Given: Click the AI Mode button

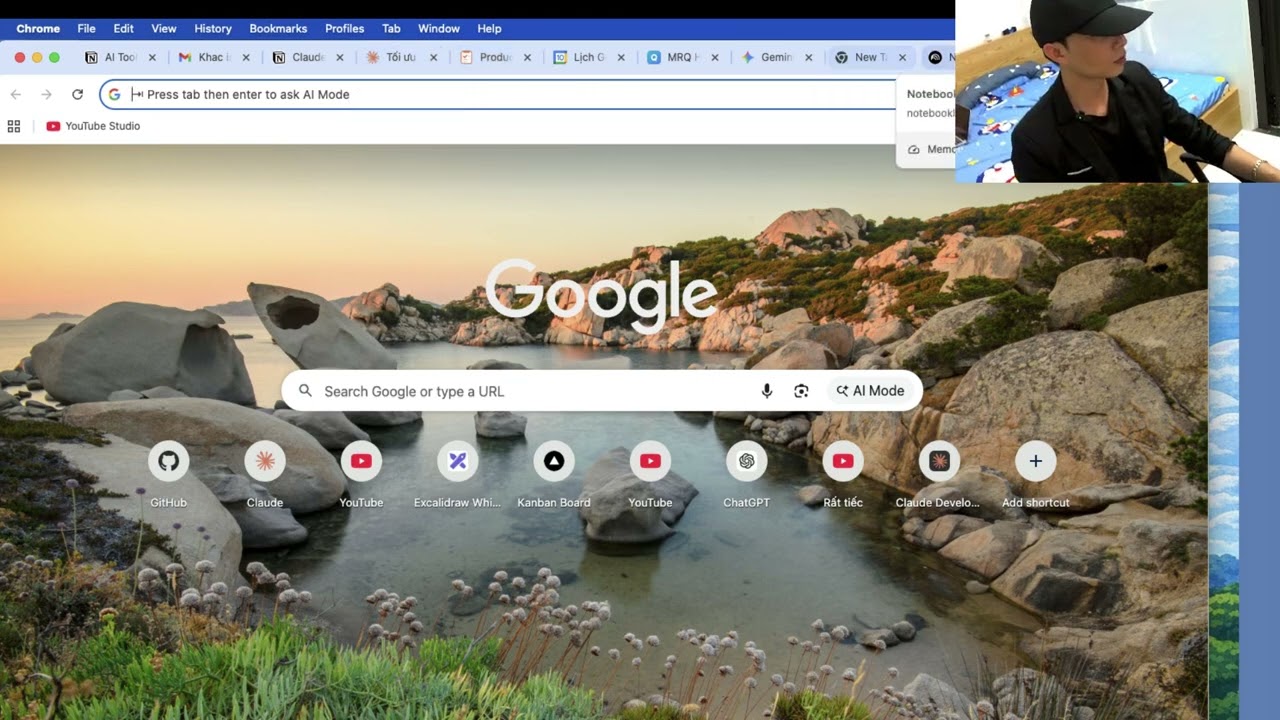Looking at the screenshot, I should click(x=870, y=391).
